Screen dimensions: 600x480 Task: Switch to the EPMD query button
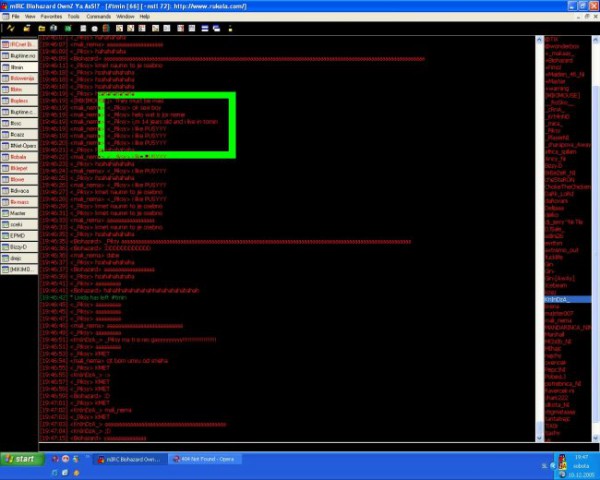click(x=19, y=236)
